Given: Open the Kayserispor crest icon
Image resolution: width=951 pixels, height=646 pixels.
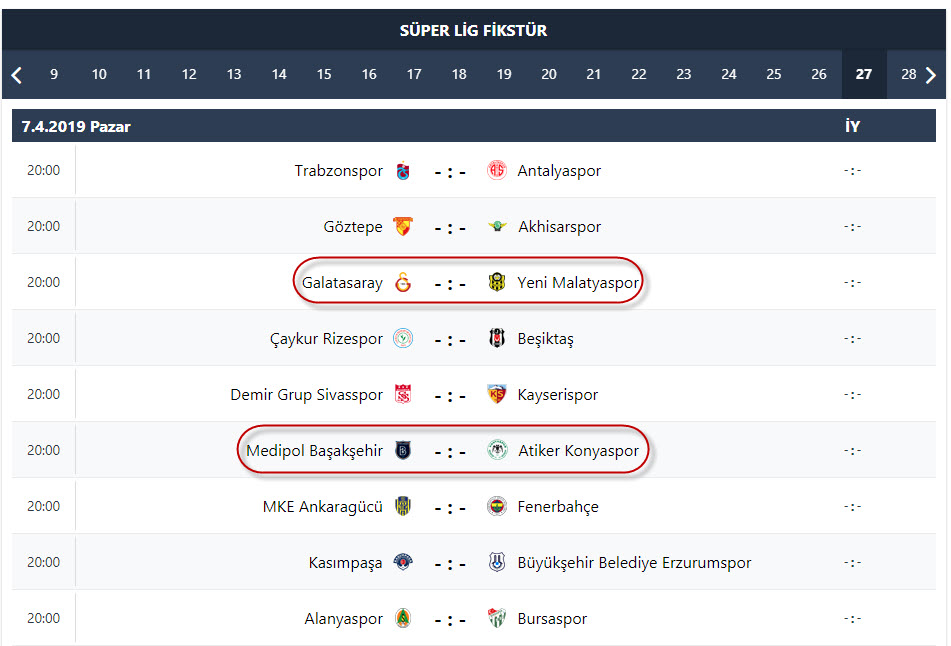Looking at the screenshot, I should [x=497, y=394].
